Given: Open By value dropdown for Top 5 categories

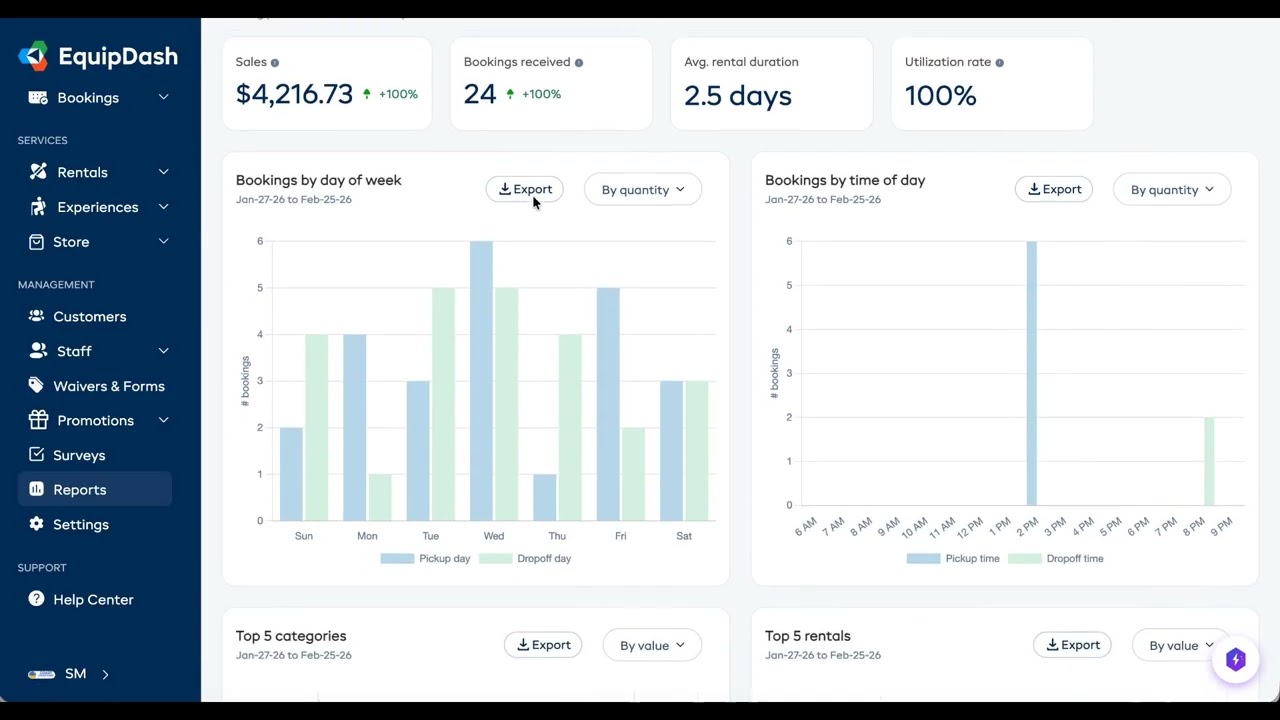Looking at the screenshot, I should coord(652,645).
